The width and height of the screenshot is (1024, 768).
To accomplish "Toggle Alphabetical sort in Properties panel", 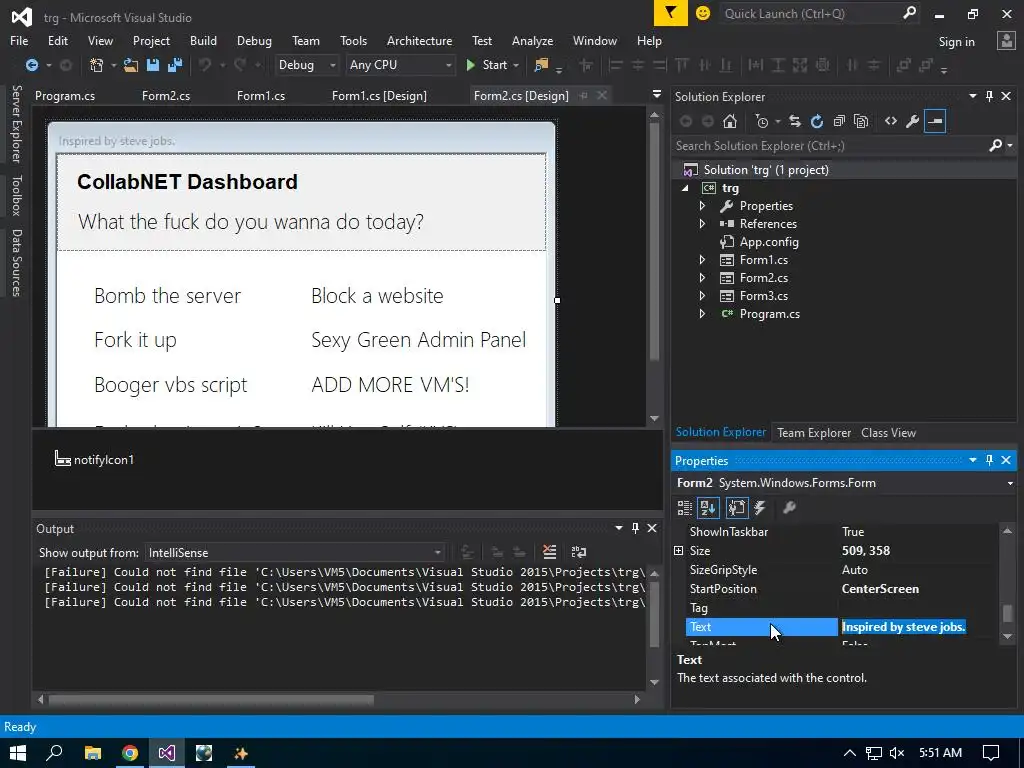I will click(x=709, y=507).
